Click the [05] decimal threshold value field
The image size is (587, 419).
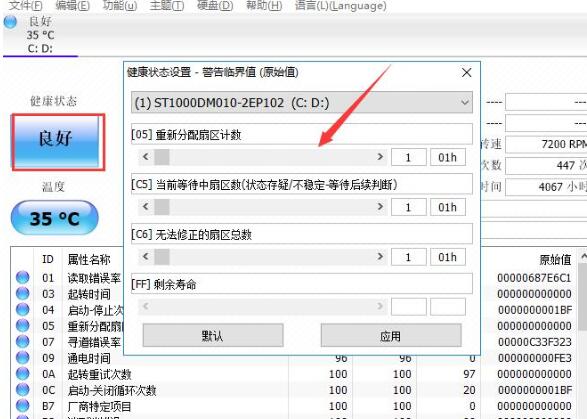pyautogui.click(x=408, y=157)
